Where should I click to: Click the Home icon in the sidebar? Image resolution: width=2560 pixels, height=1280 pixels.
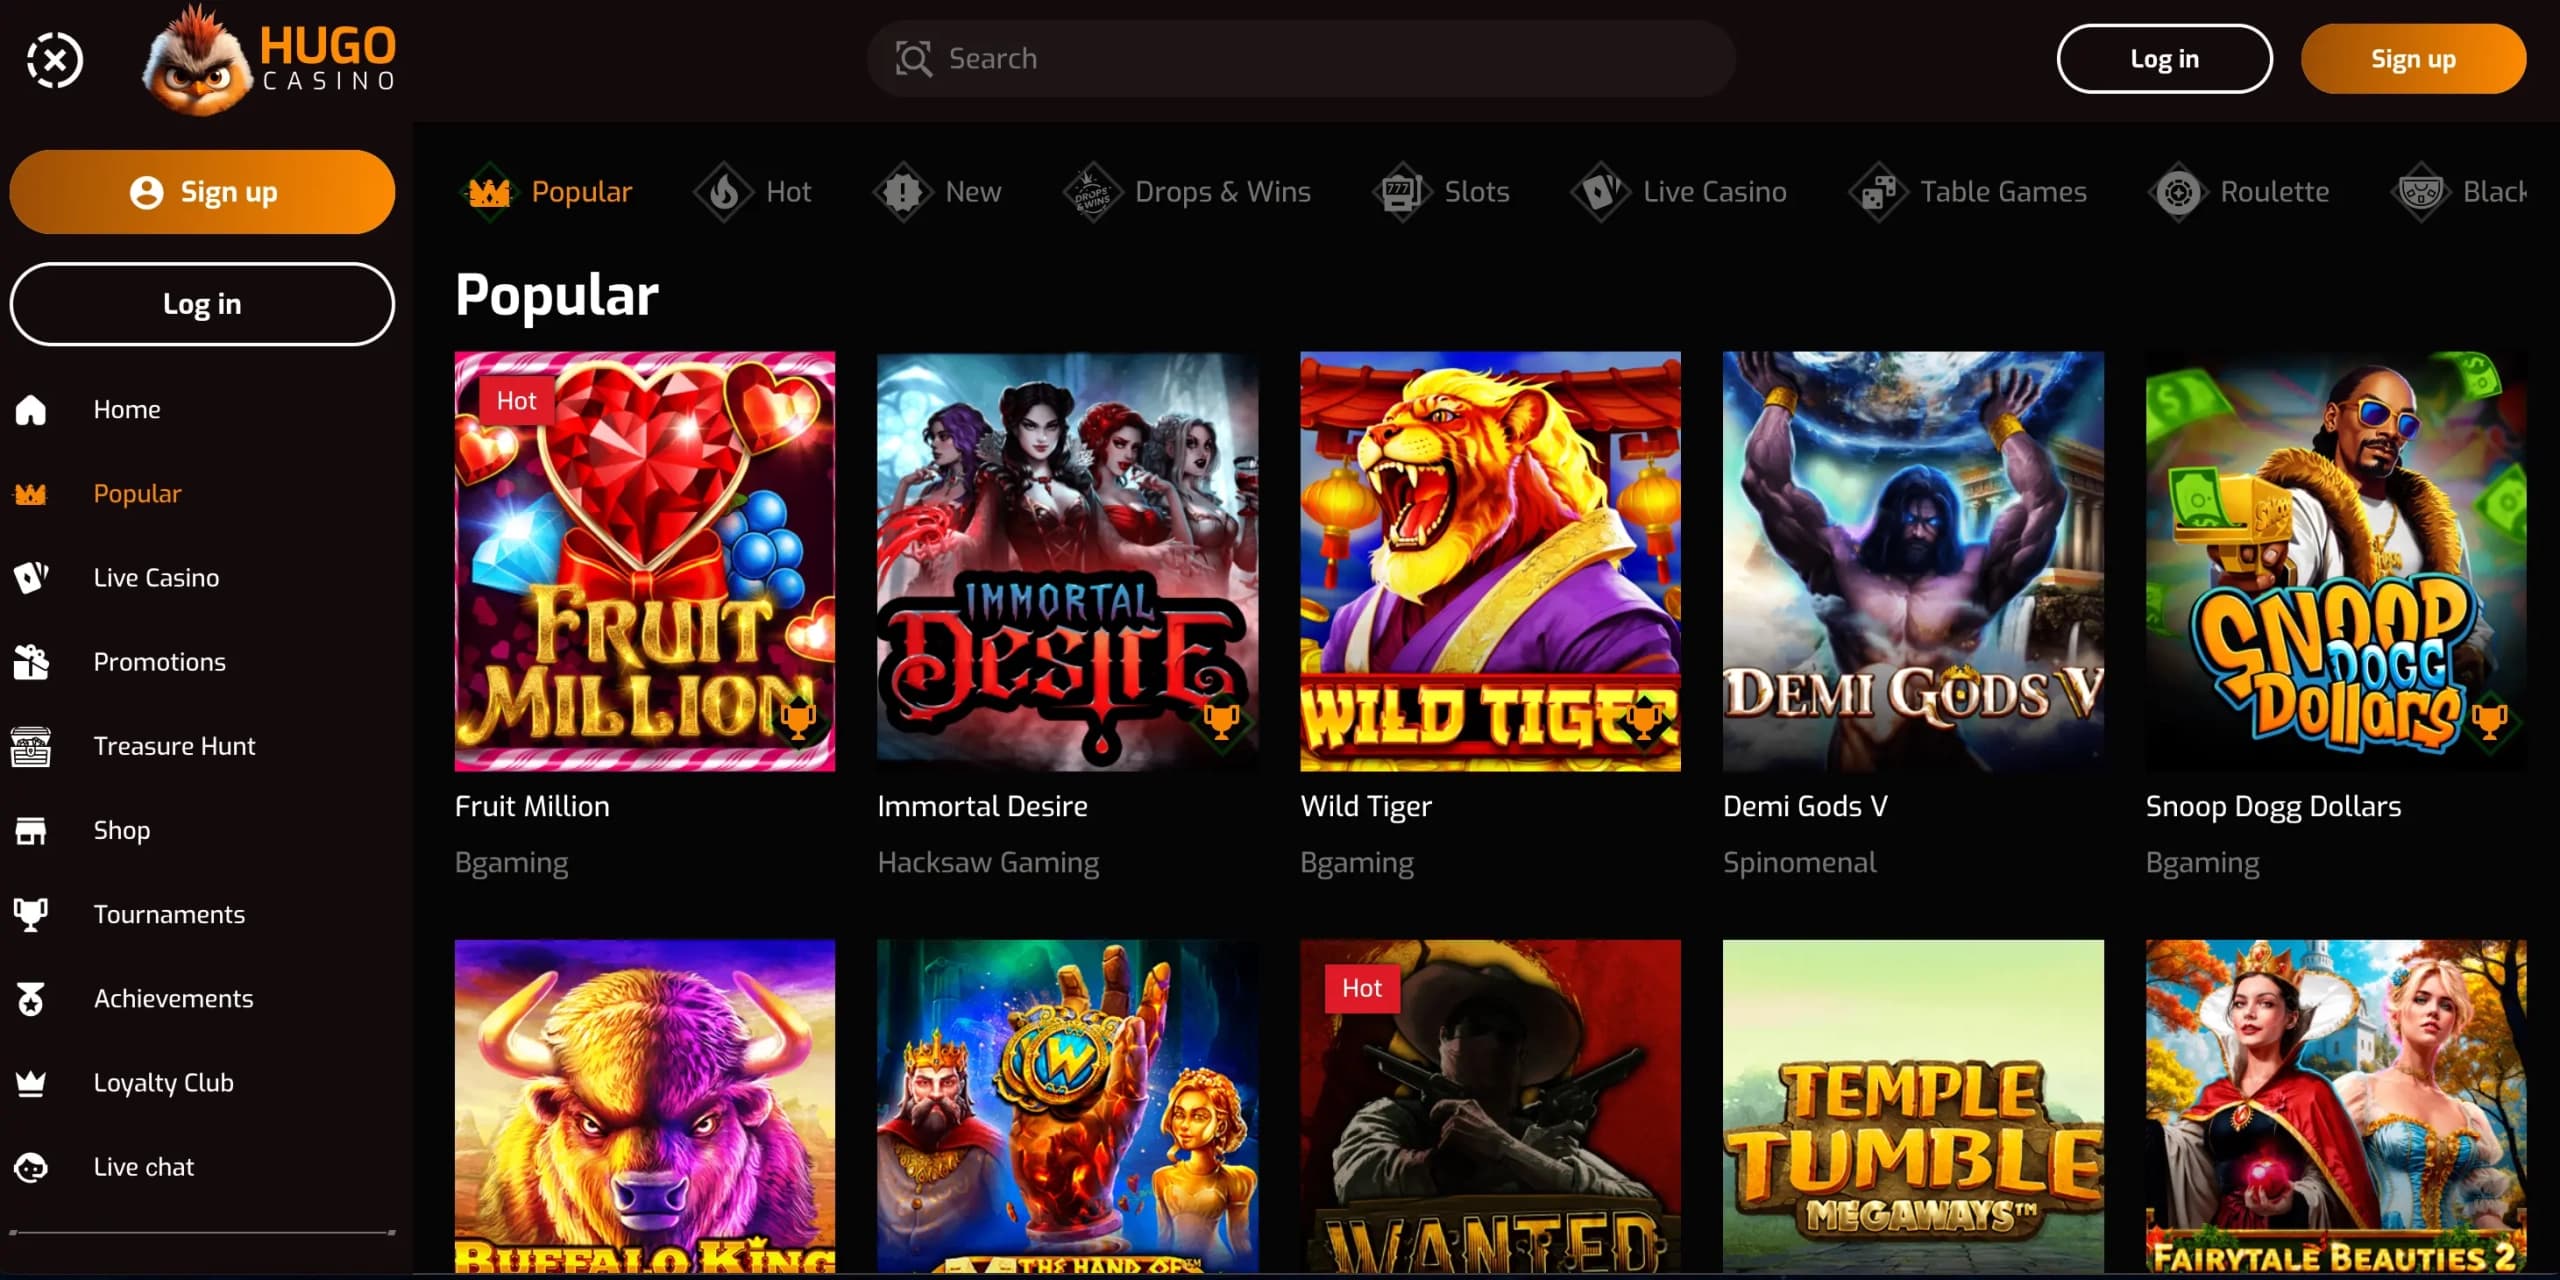tap(31, 409)
